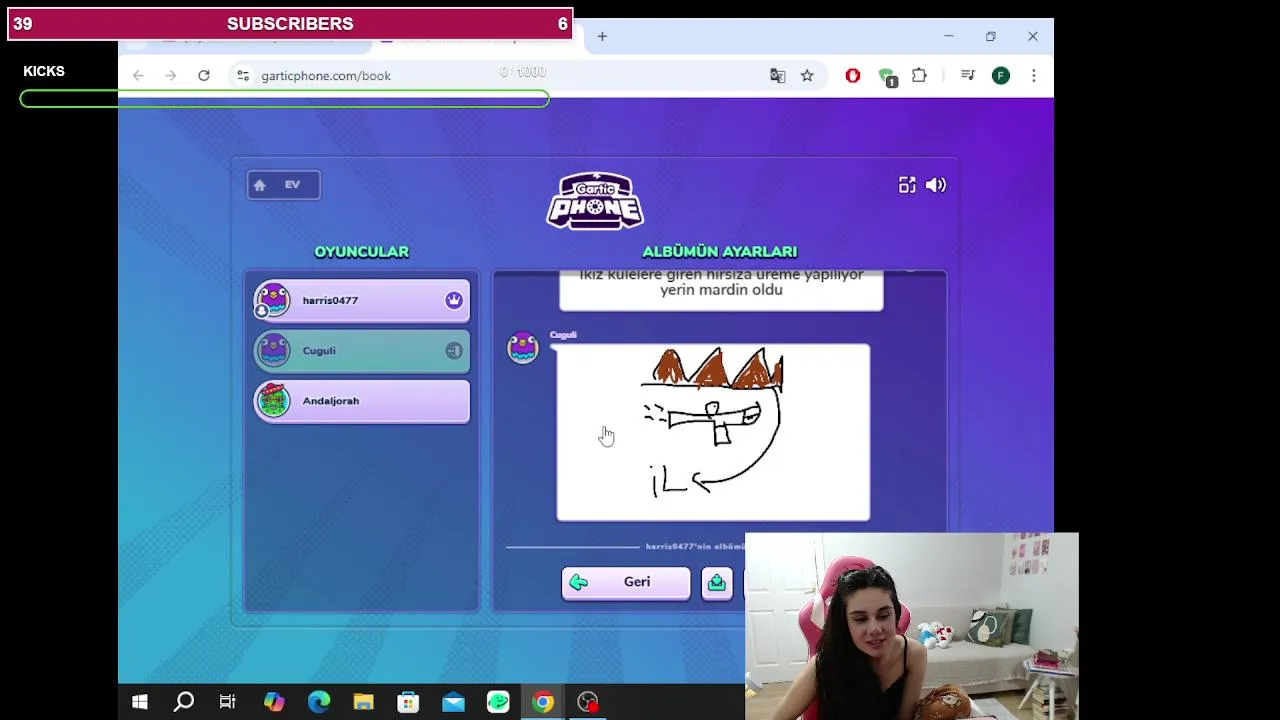The height and width of the screenshot is (720, 1280).
Task: Open Cuguli's drawing in the album
Action: click(713, 432)
